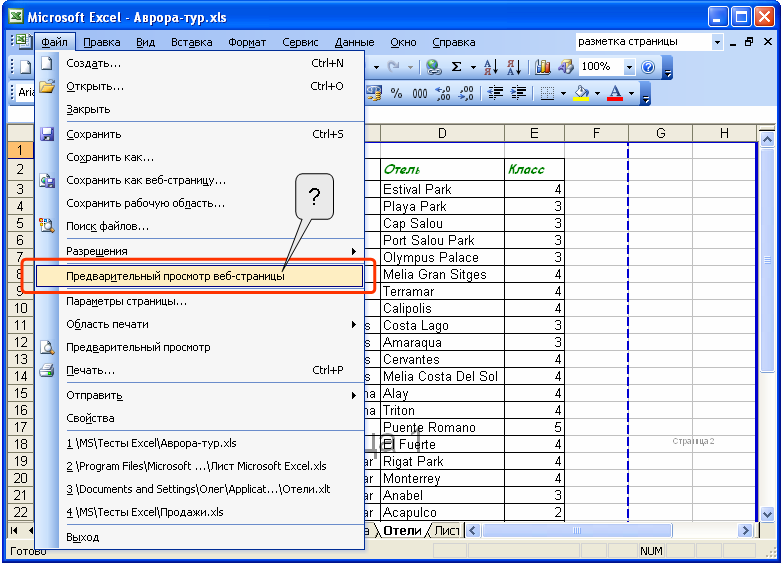Select Сохранить menu entry
Viewport: 784px width, 565px height.
tap(199, 134)
